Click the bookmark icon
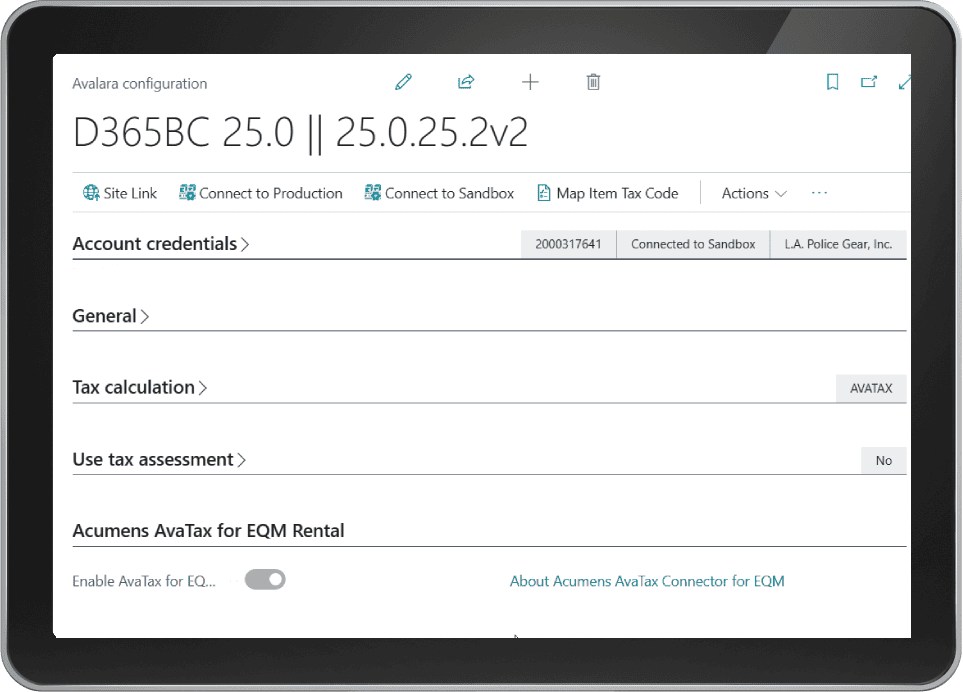The height and width of the screenshot is (692, 963). tap(832, 82)
